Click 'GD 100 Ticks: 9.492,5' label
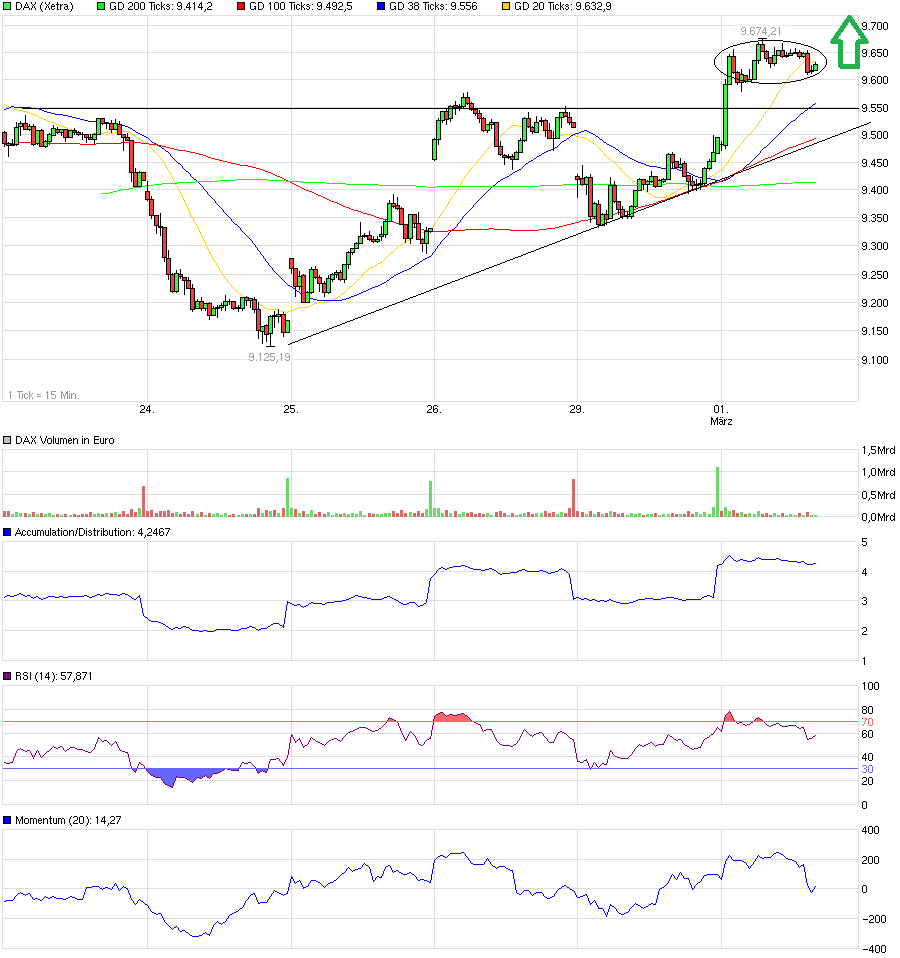900x958 pixels. (x=301, y=7)
